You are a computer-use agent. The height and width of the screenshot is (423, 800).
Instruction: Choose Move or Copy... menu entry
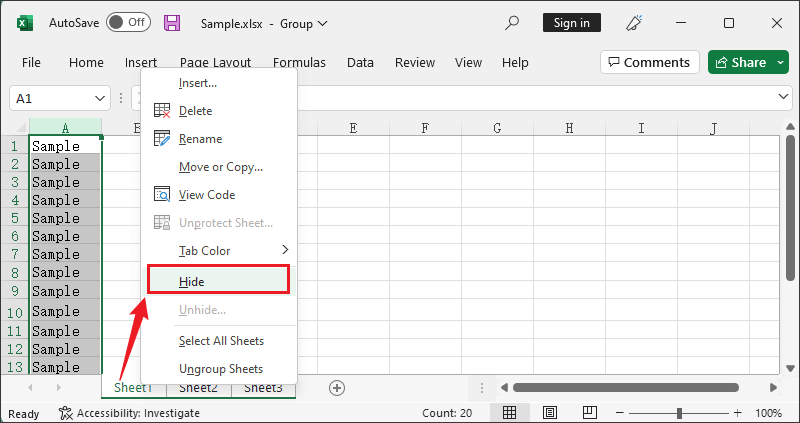(221, 167)
